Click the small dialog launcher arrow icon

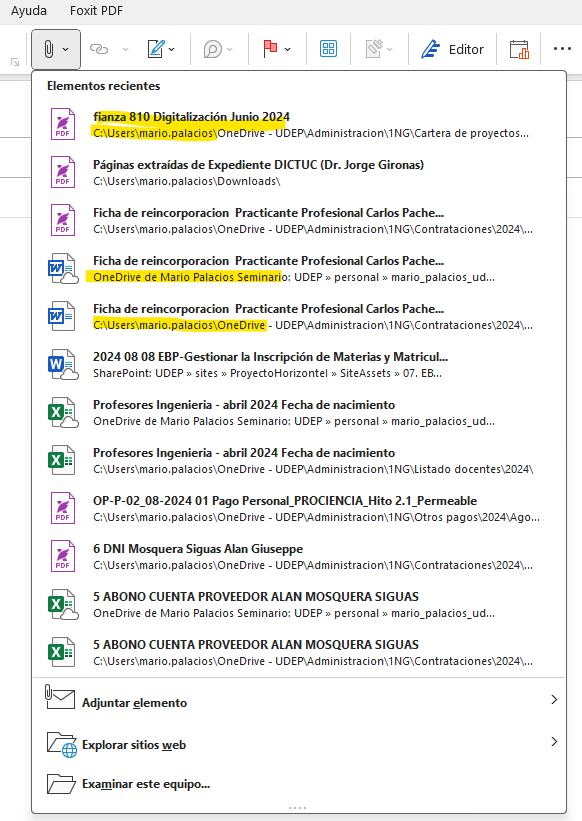click(x=15, y=62)
